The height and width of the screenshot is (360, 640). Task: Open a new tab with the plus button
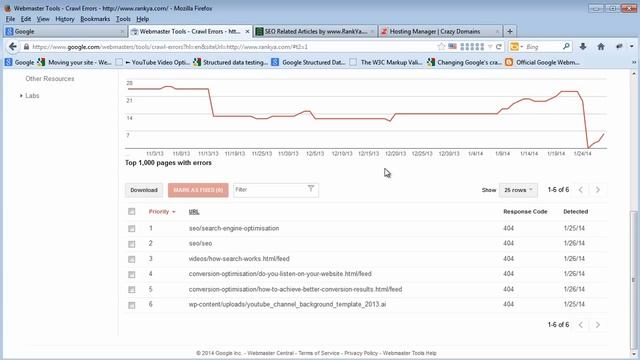pyautogui.click(x=510, y=31)
